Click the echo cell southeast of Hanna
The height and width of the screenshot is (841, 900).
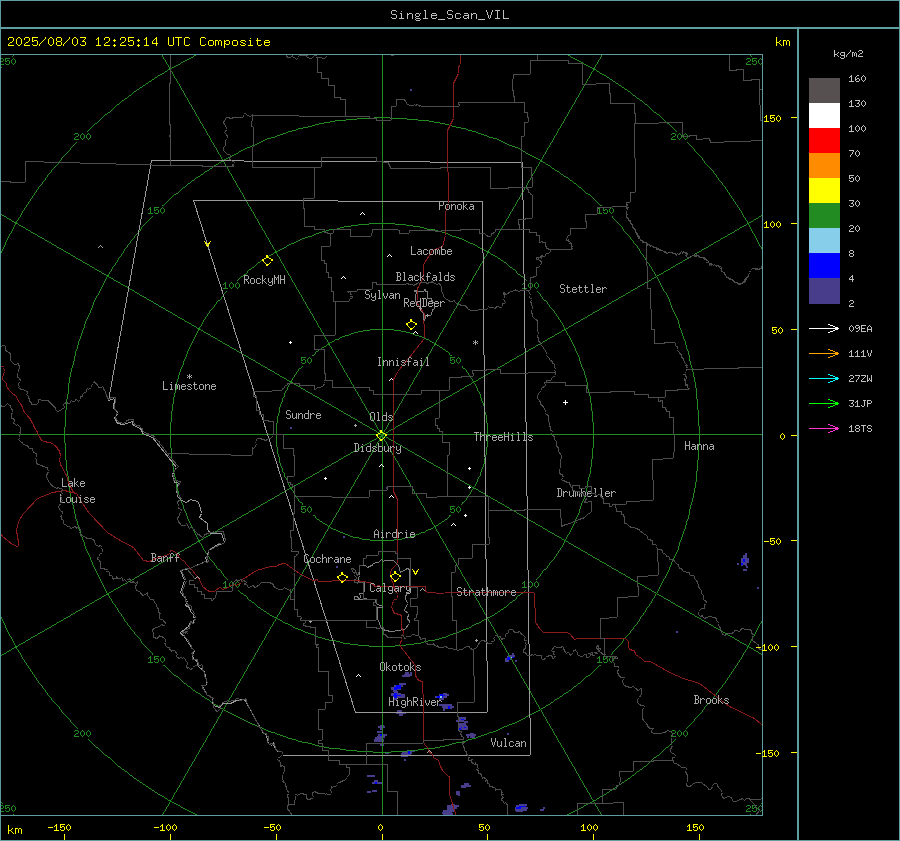point(744,560)
